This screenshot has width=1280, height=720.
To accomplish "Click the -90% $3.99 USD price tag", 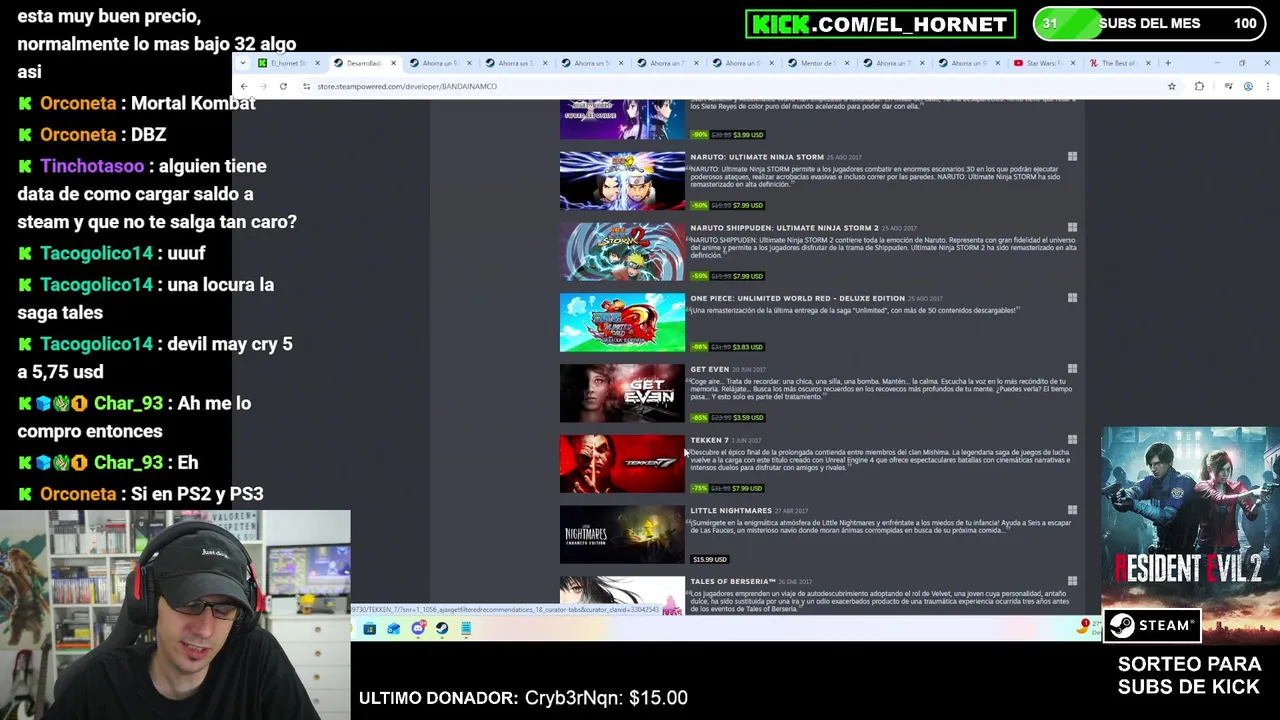I will [x=727, y=134].
